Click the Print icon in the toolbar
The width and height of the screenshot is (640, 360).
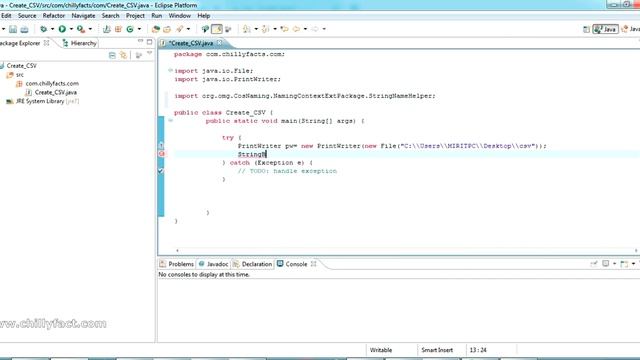(x=24, y=29)
